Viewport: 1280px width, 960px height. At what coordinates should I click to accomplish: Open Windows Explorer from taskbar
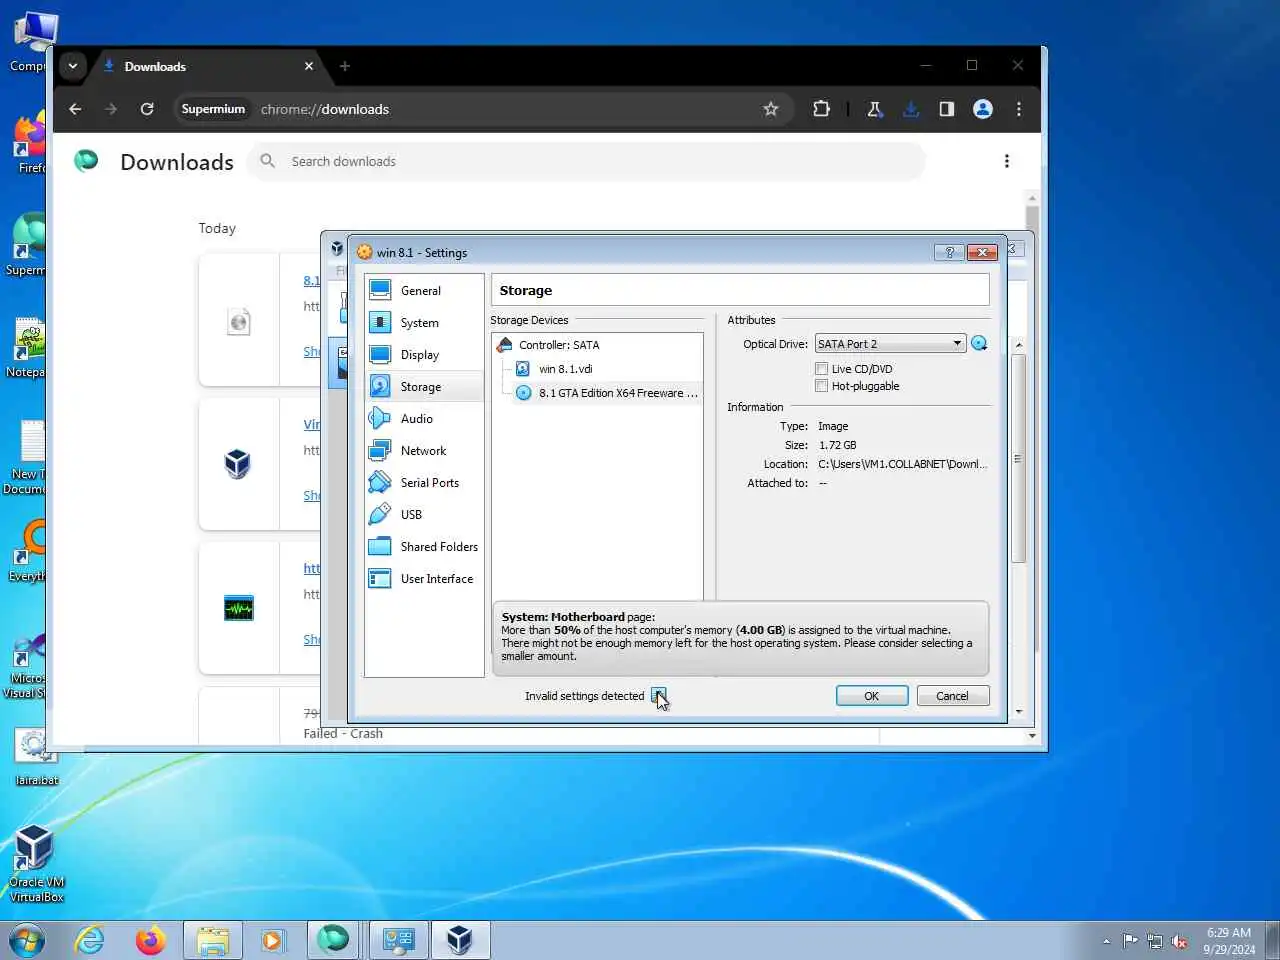point(213,940)
